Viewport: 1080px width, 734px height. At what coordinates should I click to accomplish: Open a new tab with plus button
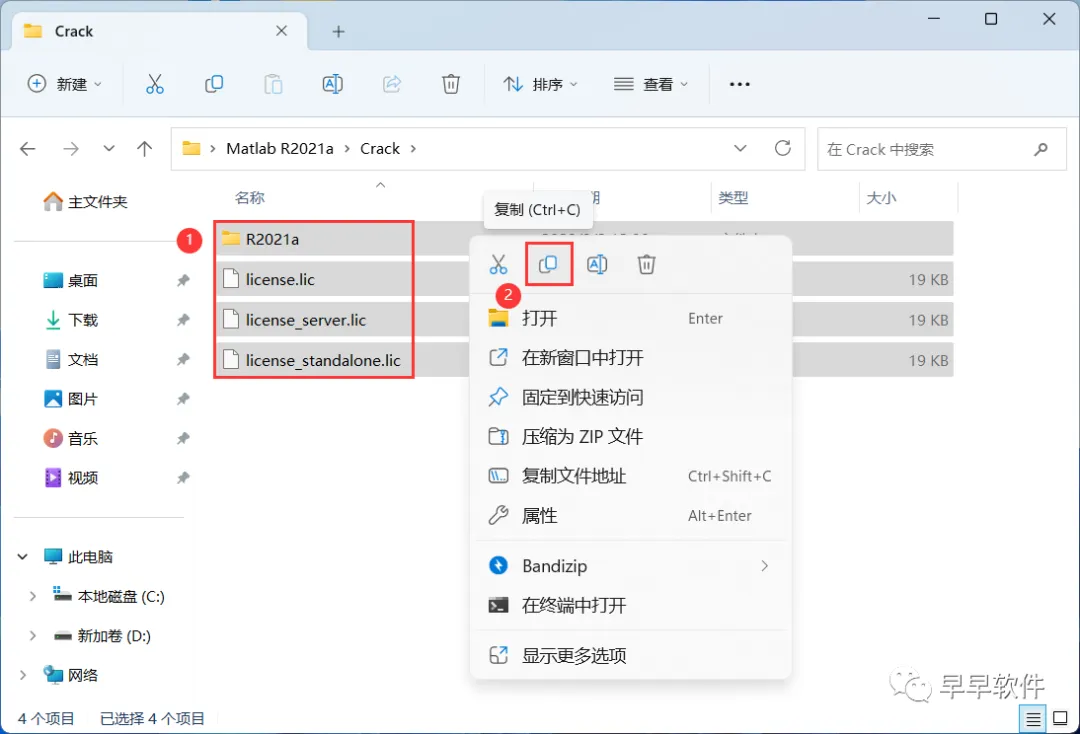[338, 32]
